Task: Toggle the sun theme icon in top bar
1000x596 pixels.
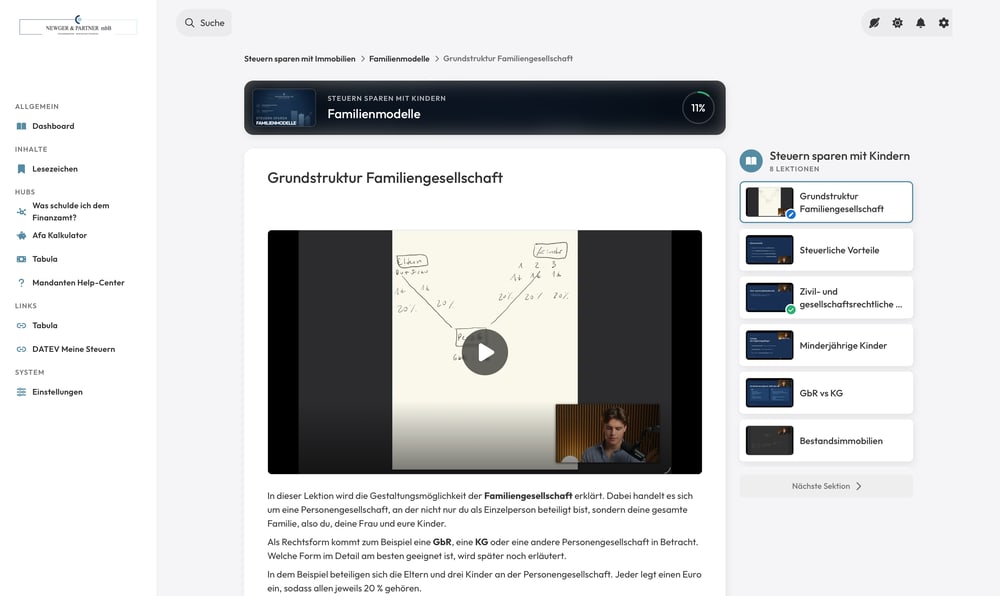Action: pos(897,23)
